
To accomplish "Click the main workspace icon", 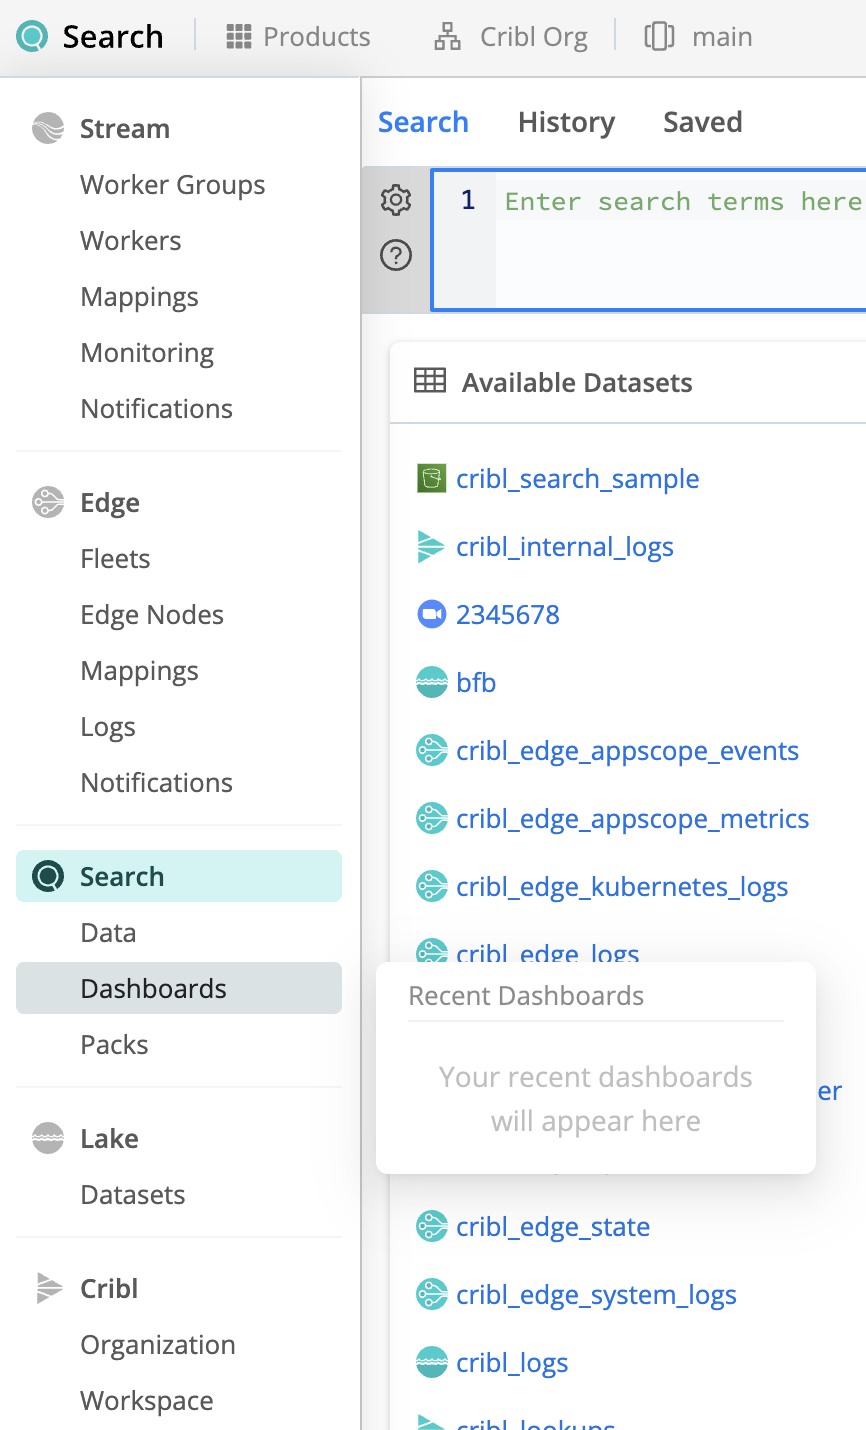I will point(659,37).
